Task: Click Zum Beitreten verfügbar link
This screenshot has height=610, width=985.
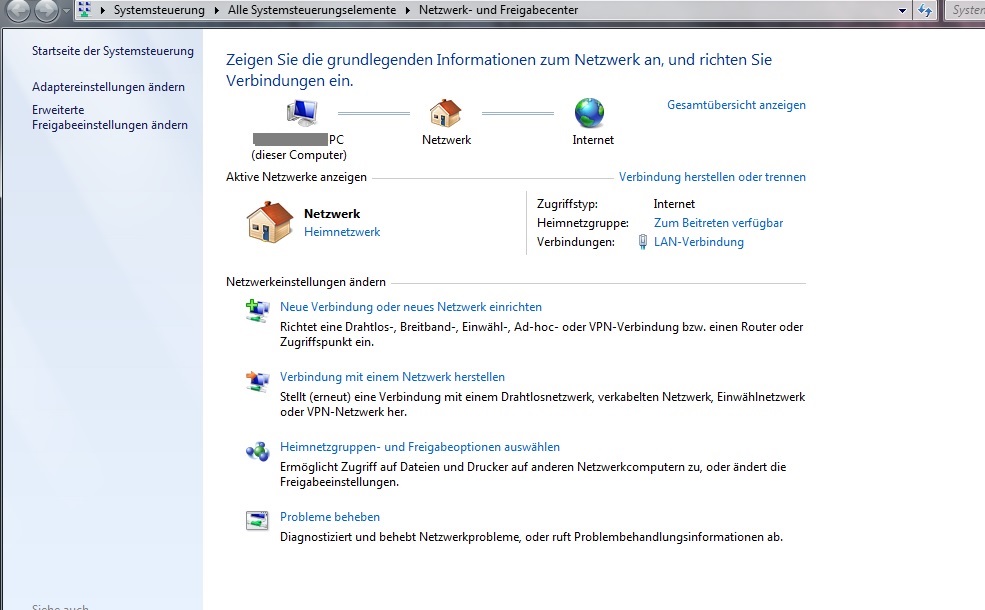Action: point(718,223)
